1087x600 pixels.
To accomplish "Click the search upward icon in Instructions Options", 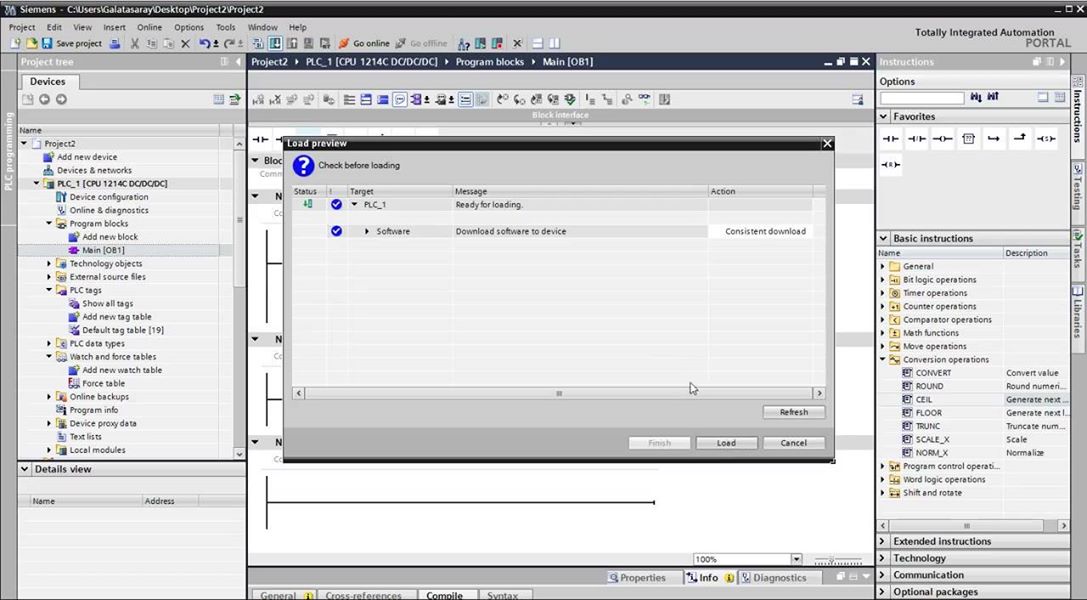I will (993, 98).
